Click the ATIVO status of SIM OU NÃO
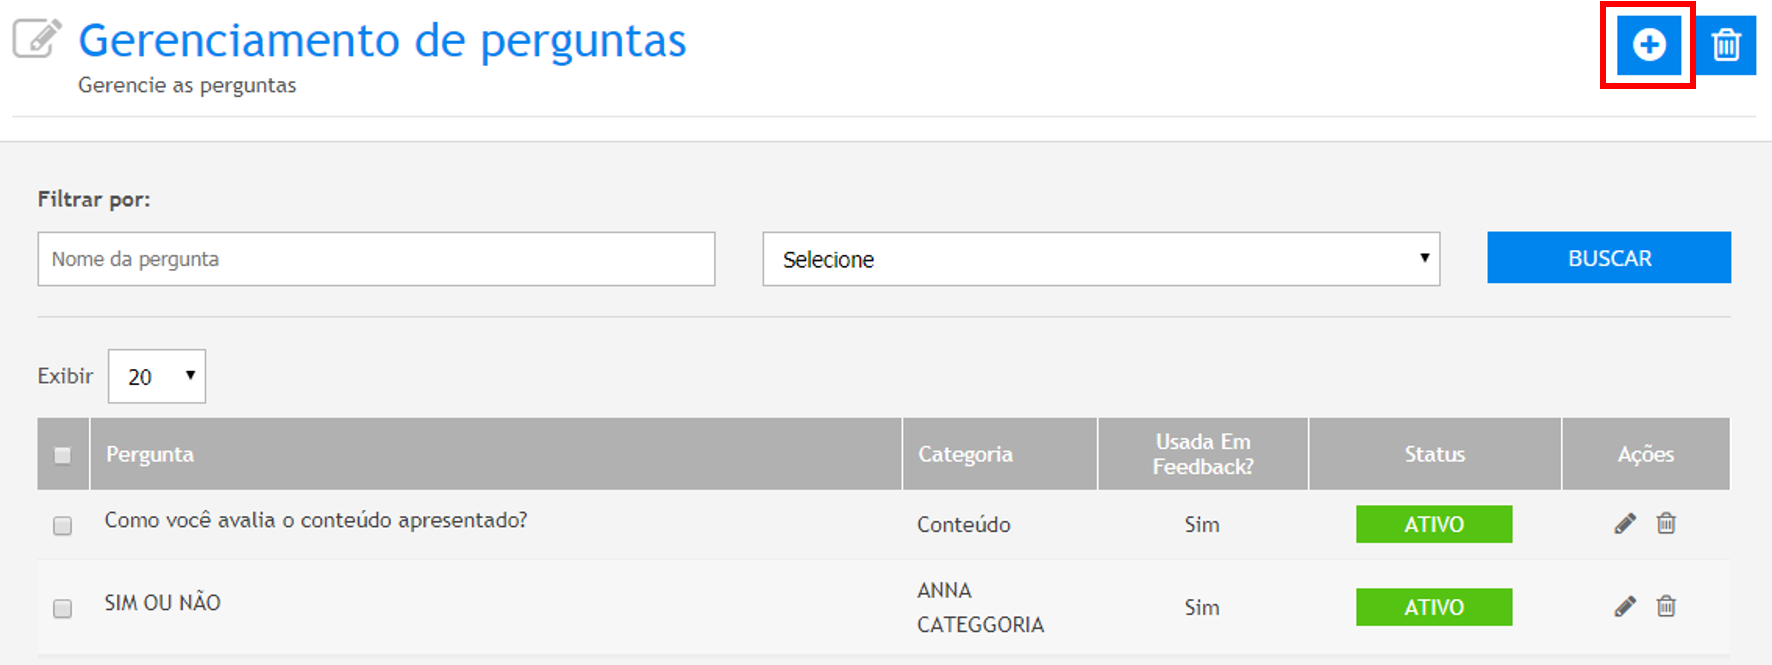The width and height of the screenshot is (1772, 665). 1433,607
